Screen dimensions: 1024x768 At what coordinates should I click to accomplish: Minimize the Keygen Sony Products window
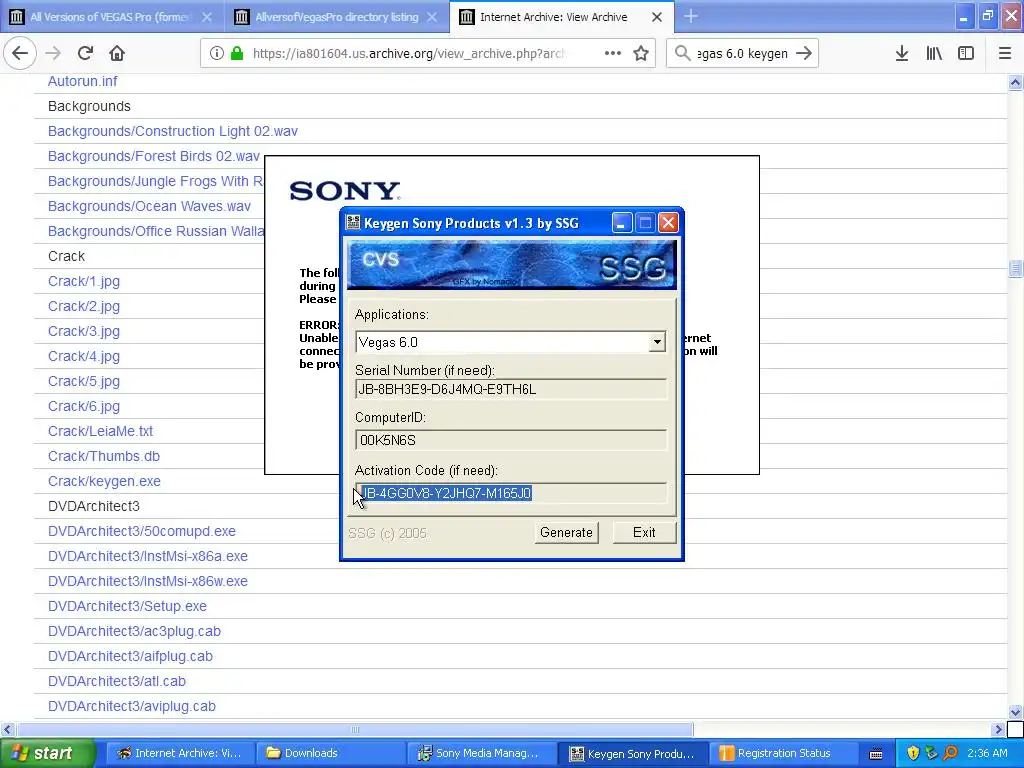tap(621, 223)
